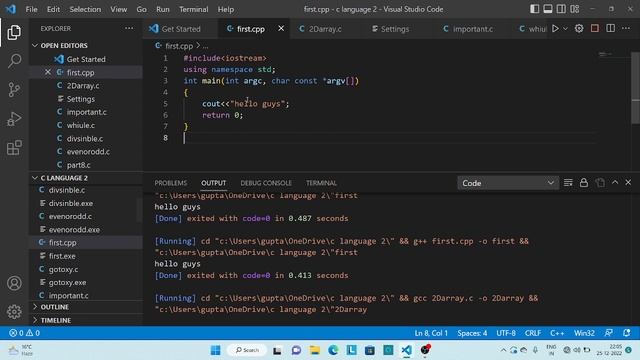
Task: Open File Explorer from the taskbar
Action: point(315,350)
